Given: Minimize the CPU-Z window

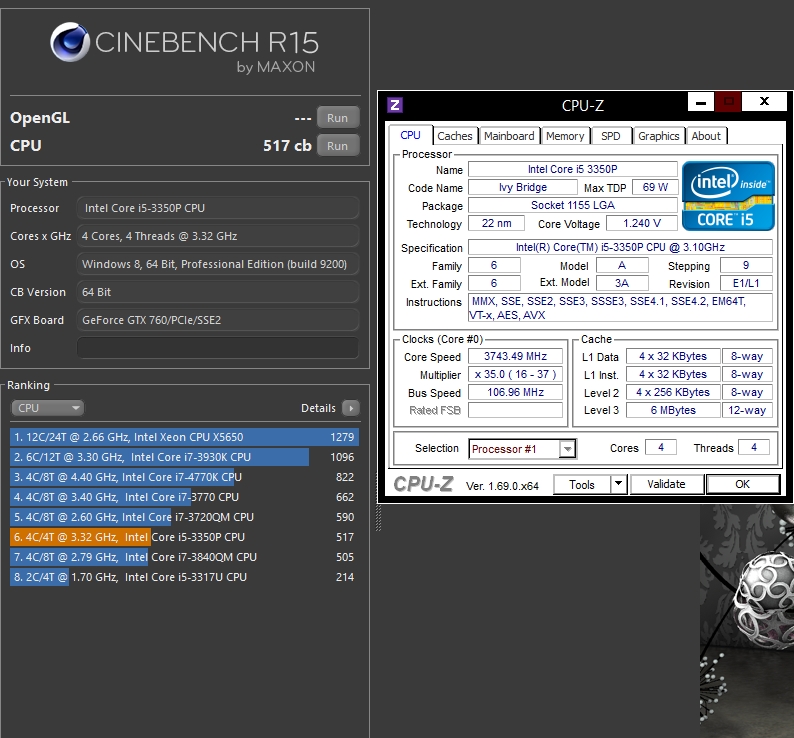Looking at the screenshot, I should 700,102.
